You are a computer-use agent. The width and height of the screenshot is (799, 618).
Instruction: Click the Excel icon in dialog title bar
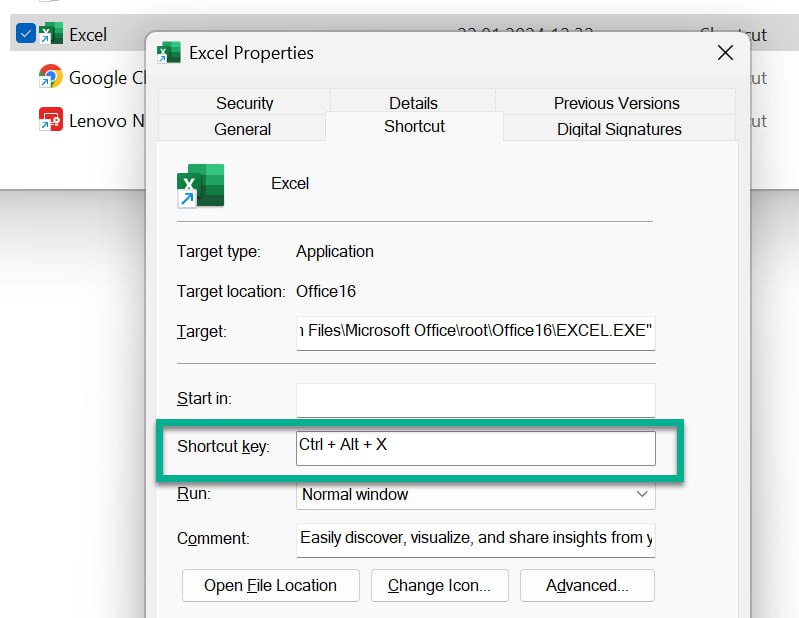click(x=169, y=52)
